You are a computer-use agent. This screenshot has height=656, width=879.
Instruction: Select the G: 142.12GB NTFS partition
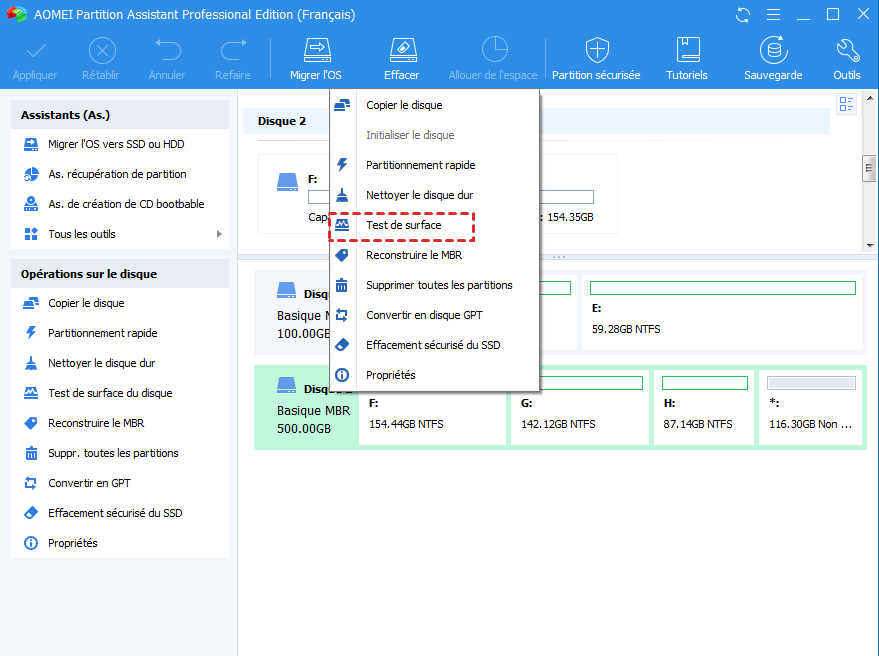pyautogui.click(x=580, y=408)
